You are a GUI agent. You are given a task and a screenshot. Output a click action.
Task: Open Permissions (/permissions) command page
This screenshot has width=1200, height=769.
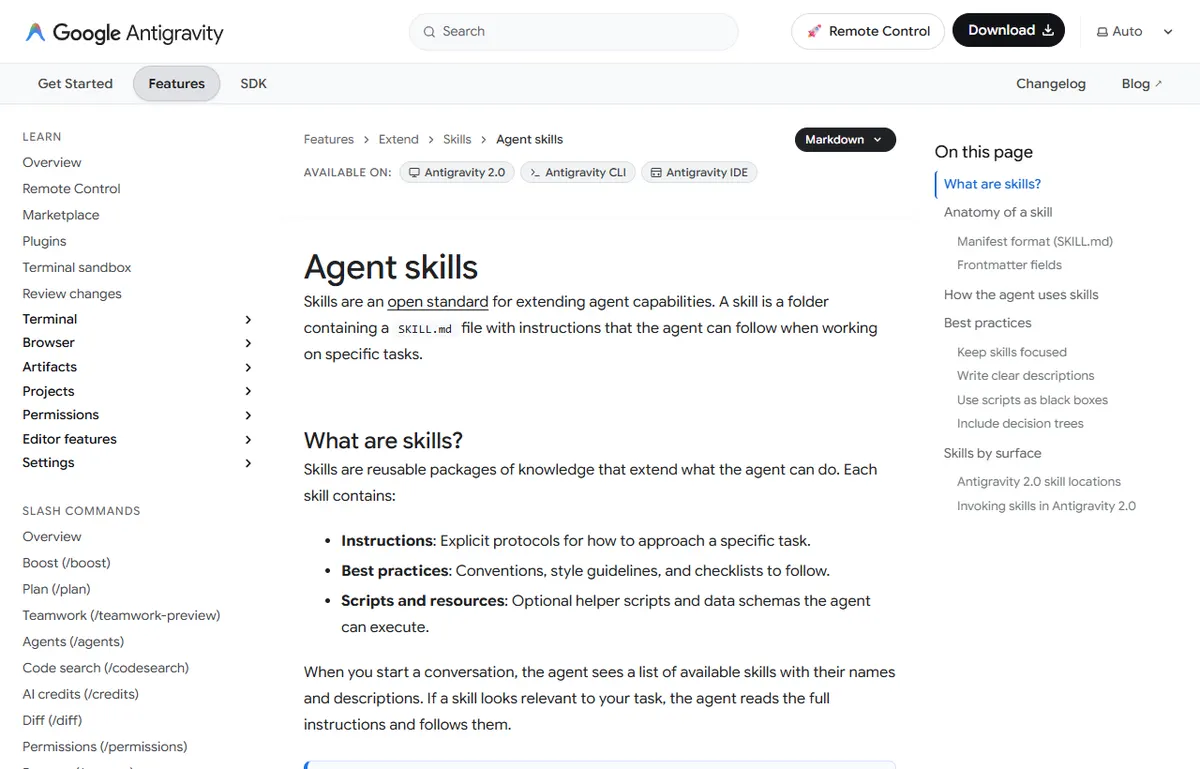(105, 746)
